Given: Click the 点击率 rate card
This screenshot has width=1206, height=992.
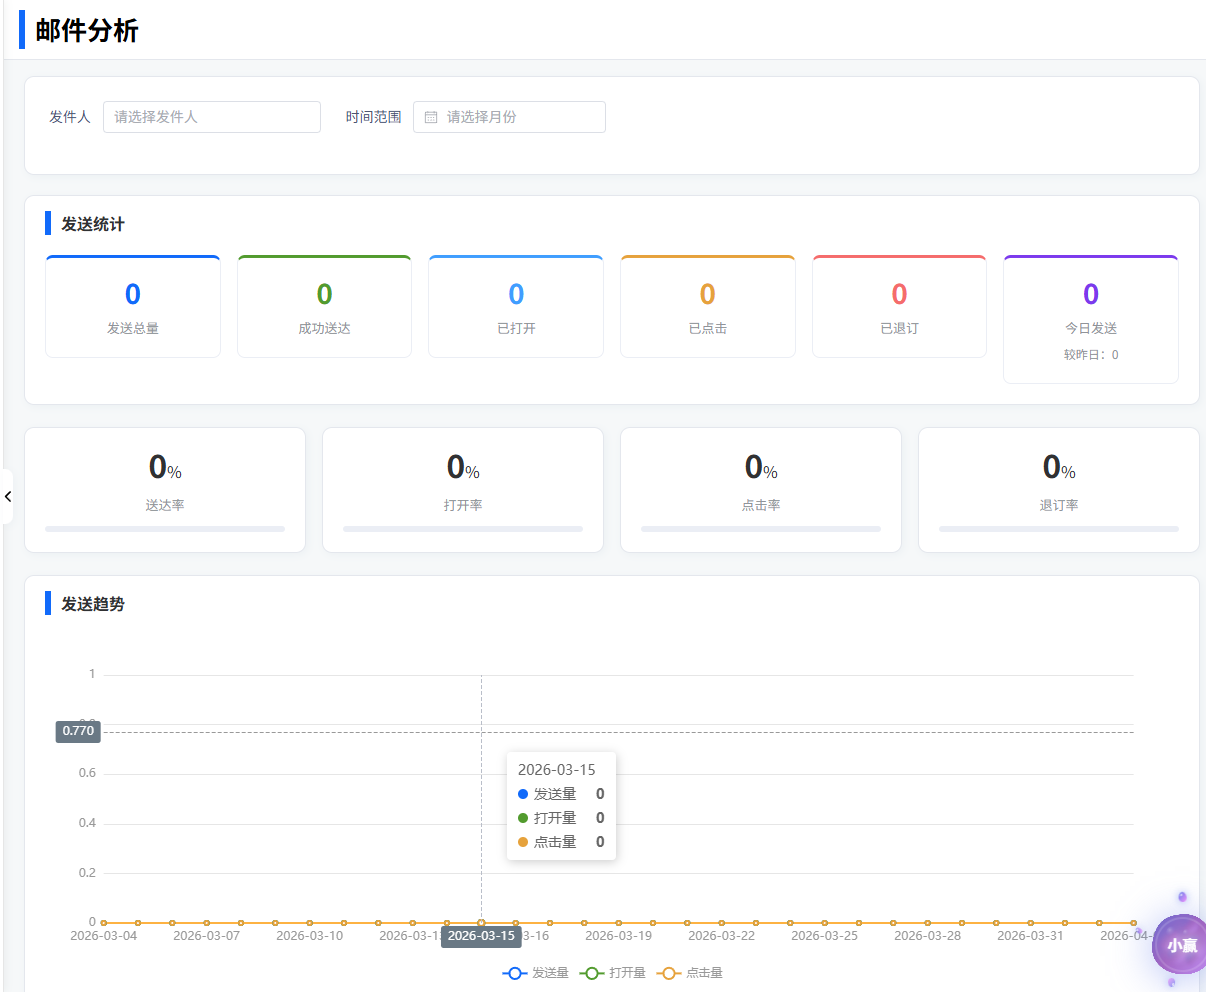Looking at the screenshot, I should pos(761,489).
